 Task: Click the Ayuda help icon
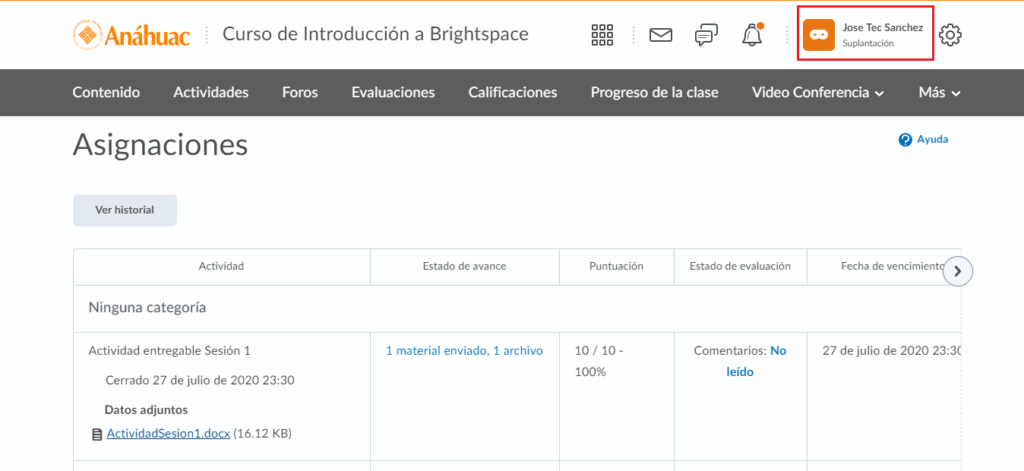click(x=905, y=140)
